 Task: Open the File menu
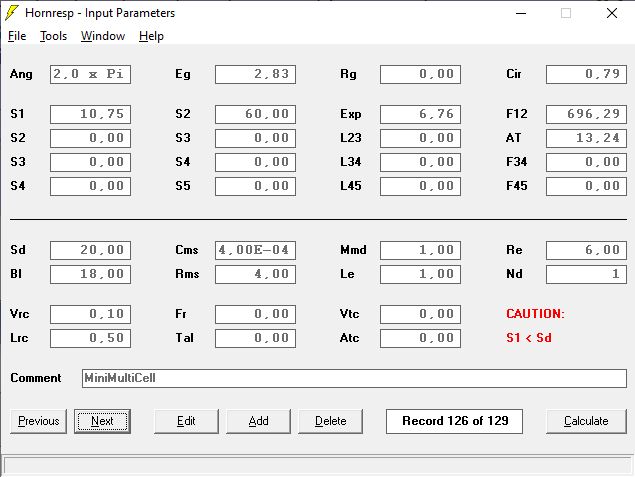[17, 36]
